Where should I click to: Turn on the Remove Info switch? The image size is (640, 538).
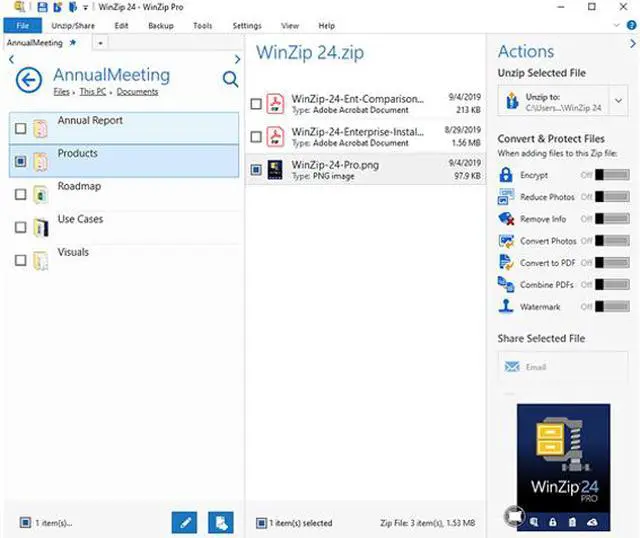[612, 219]
